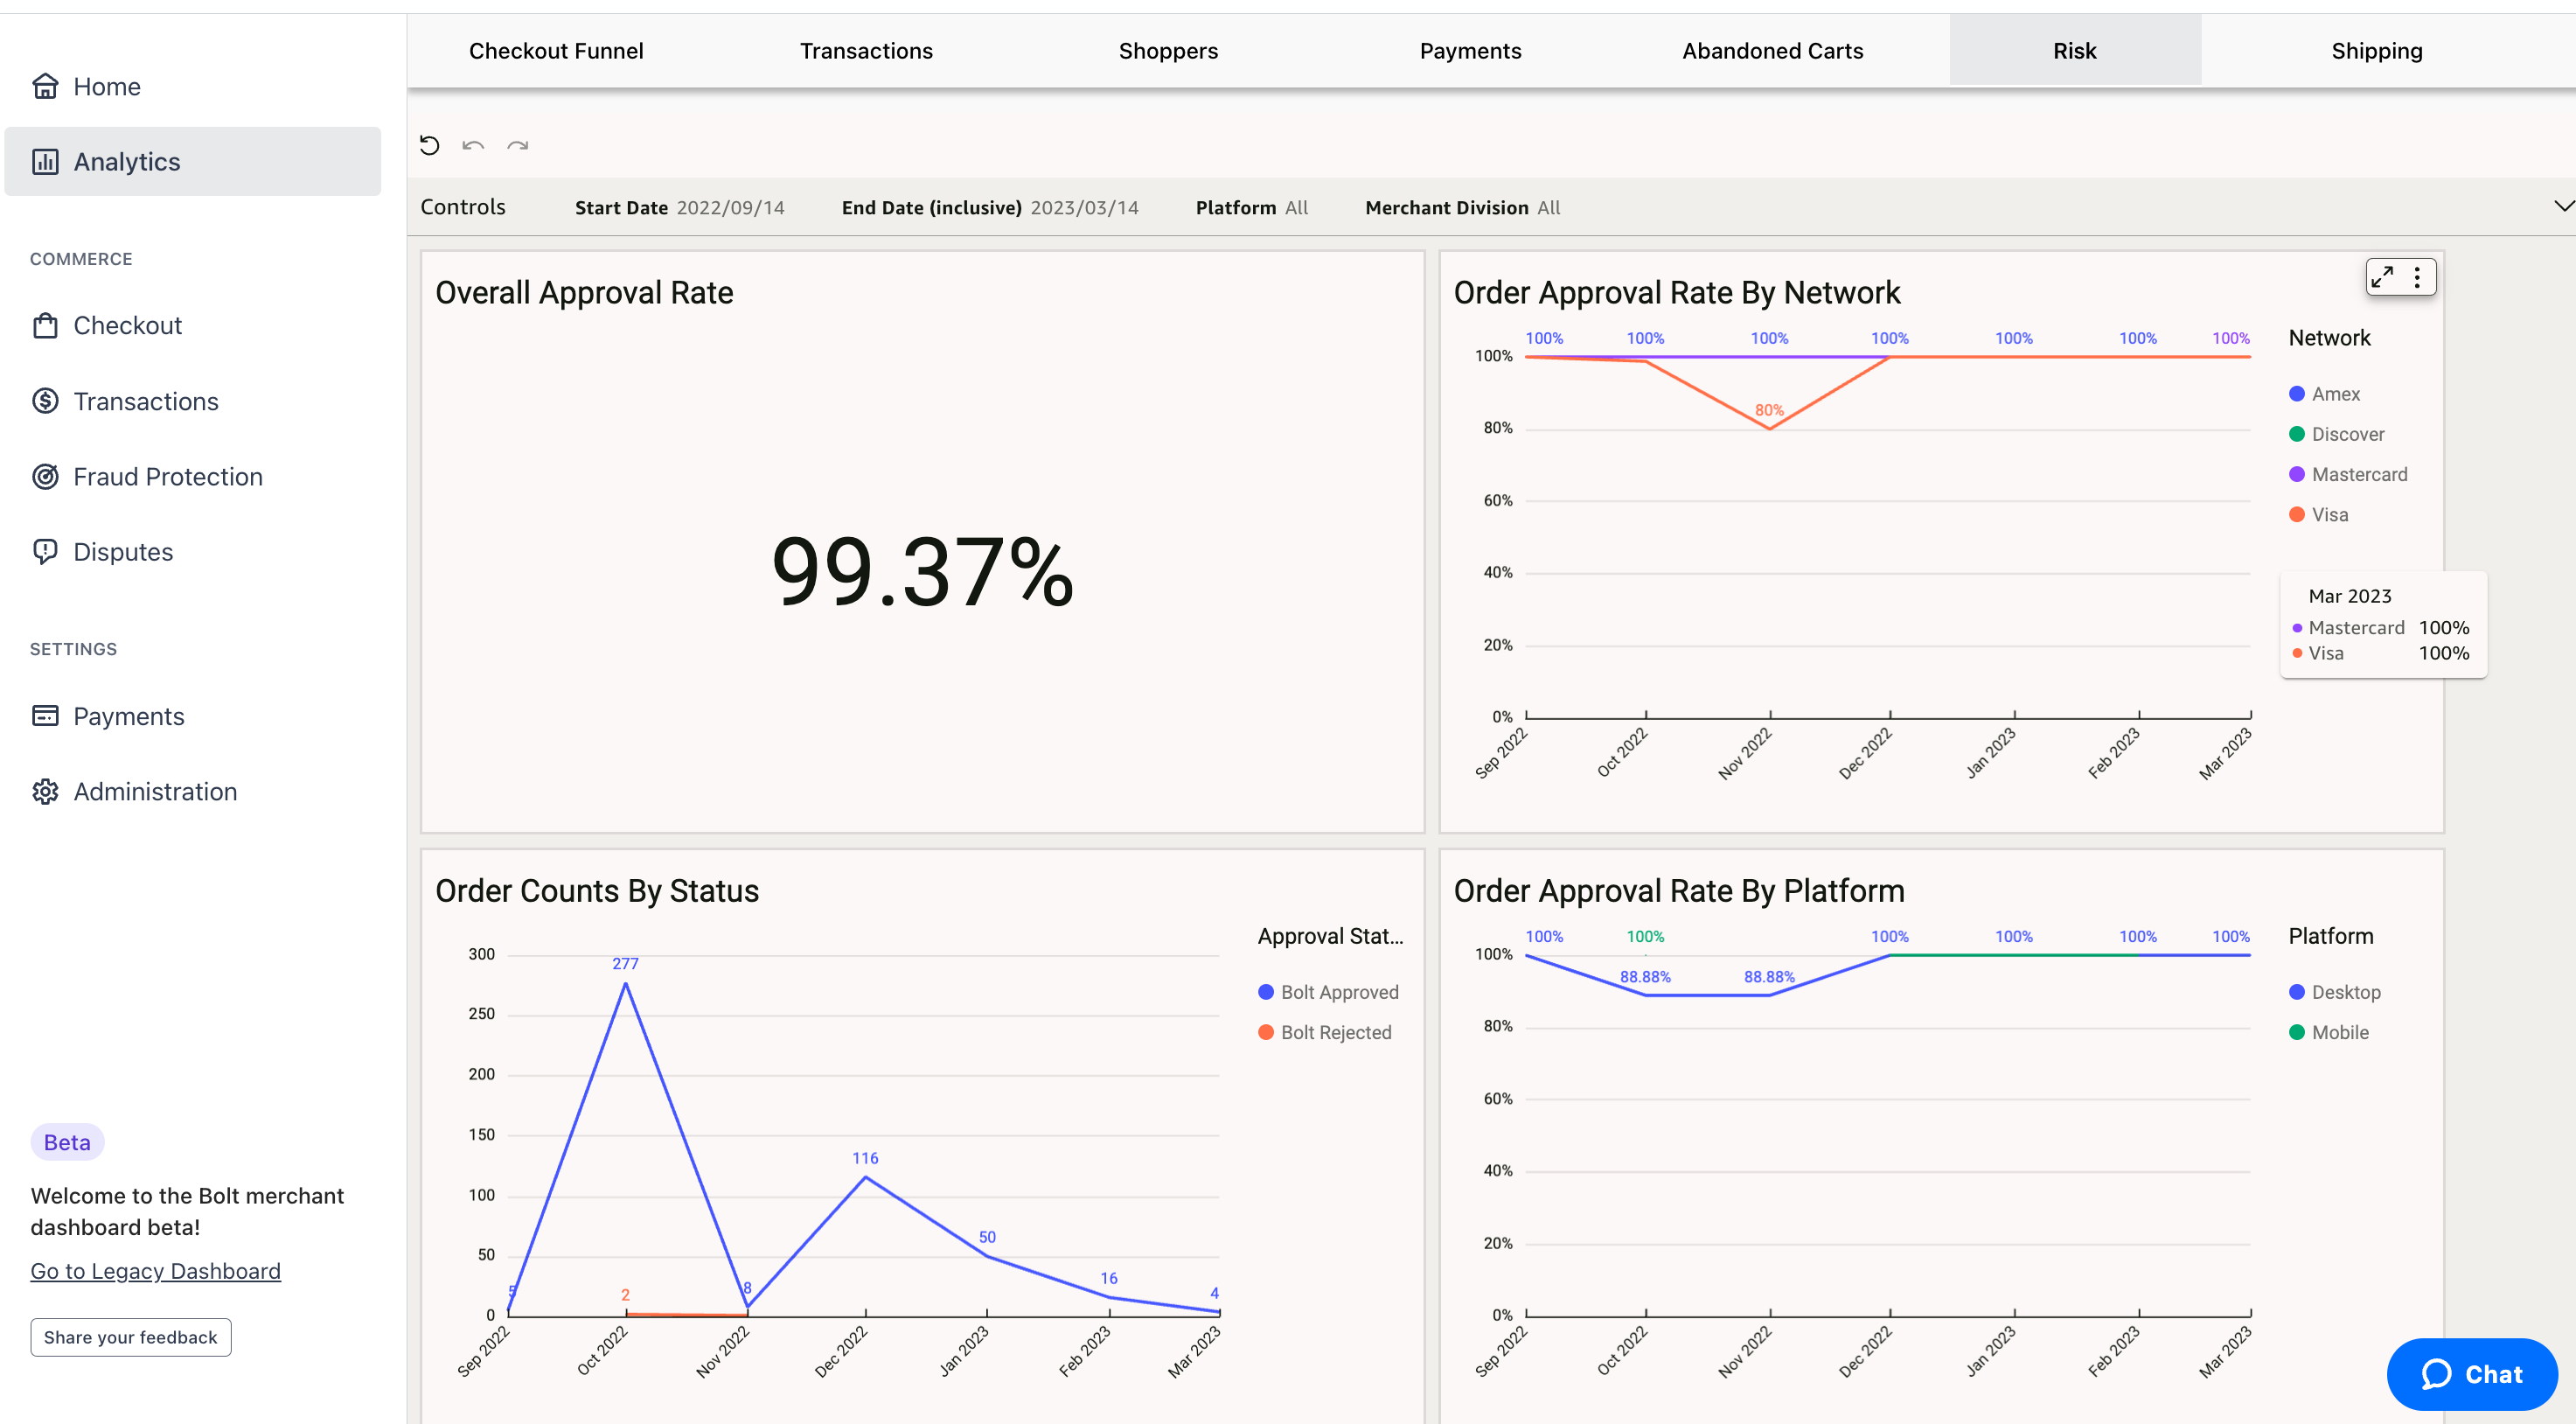Open Fraud Protection in the sidebar
The height and width of the screenshot is (1424, 2576).
(192, 476)
